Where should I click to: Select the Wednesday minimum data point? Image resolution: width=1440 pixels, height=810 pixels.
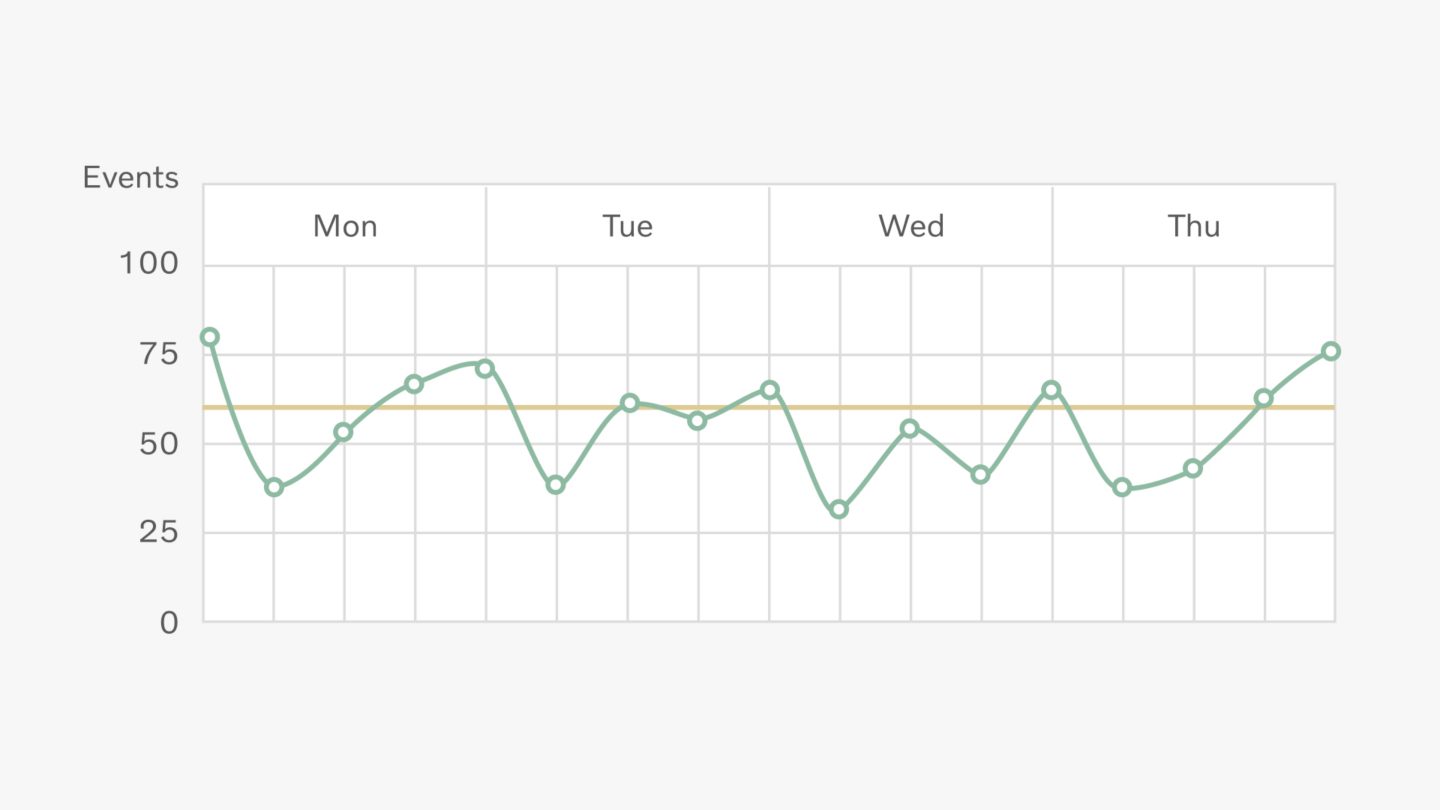pyautogui.click(x=839, y=510)
